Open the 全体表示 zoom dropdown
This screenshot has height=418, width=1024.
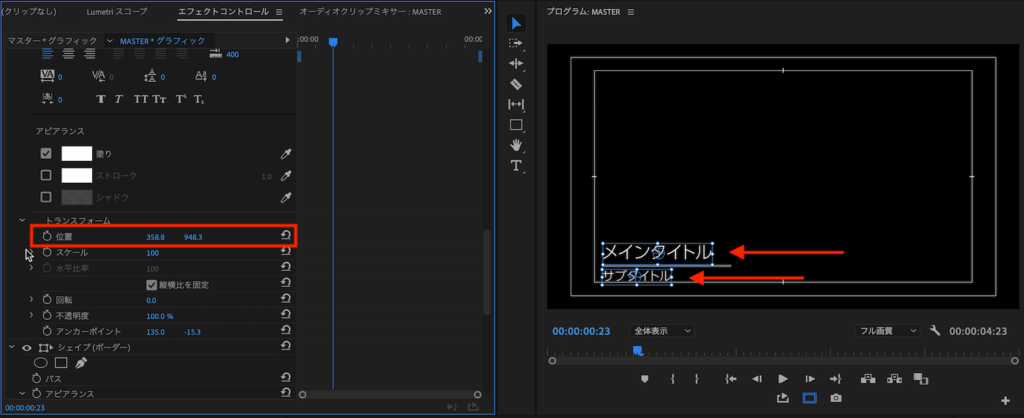[661, 330]
